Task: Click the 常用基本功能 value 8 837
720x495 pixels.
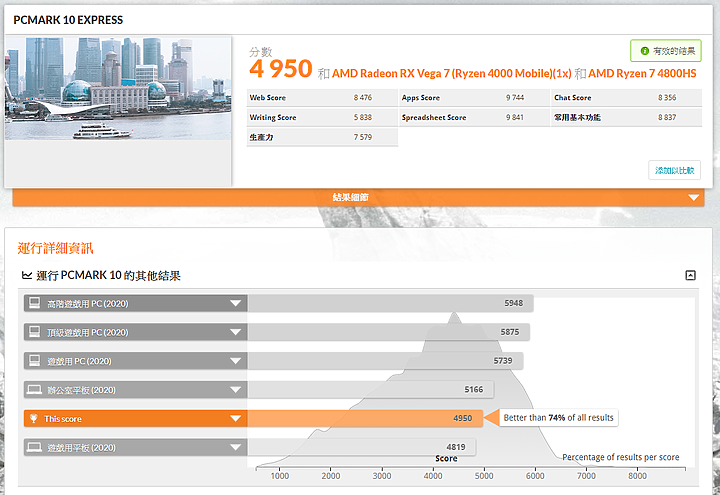Action: (x=667, y=118)
